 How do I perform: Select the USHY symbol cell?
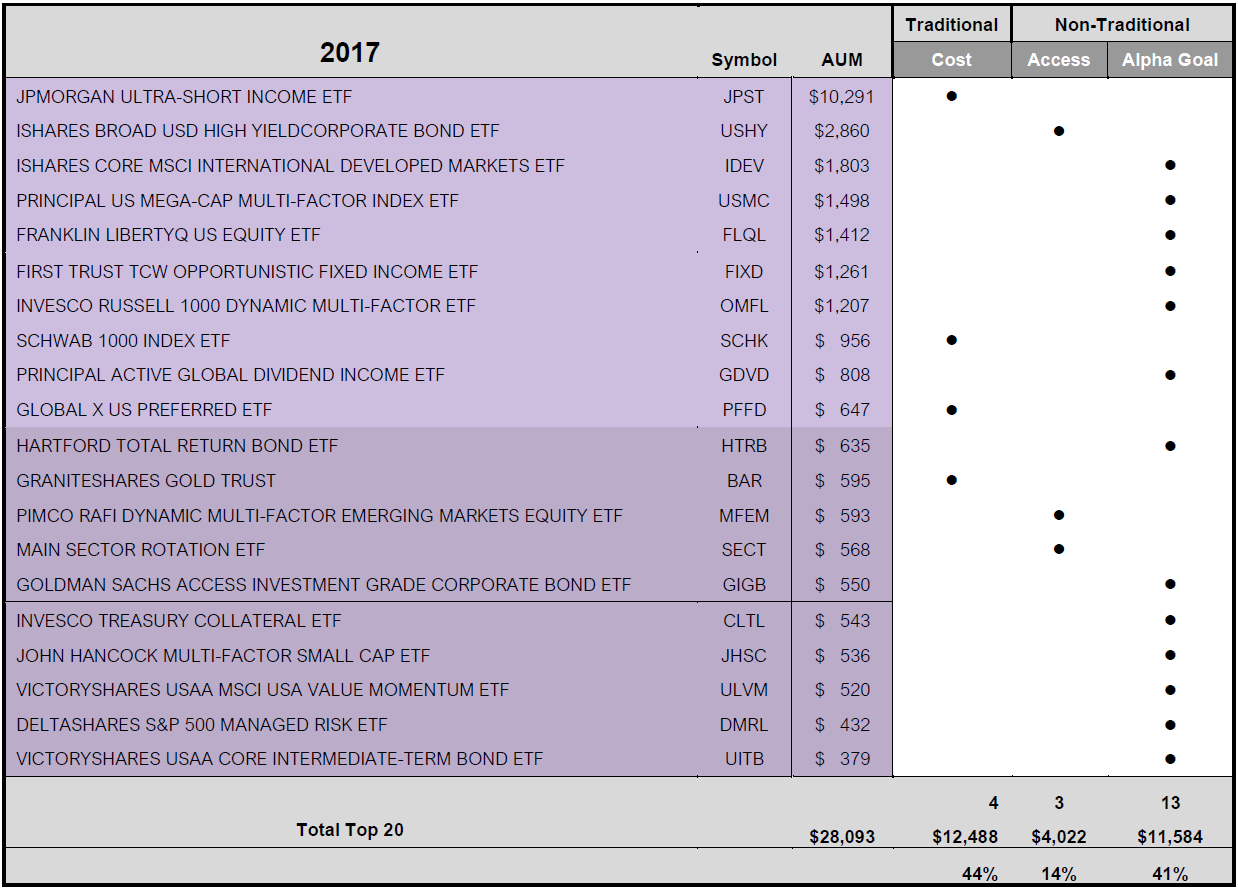coord(744,131)
